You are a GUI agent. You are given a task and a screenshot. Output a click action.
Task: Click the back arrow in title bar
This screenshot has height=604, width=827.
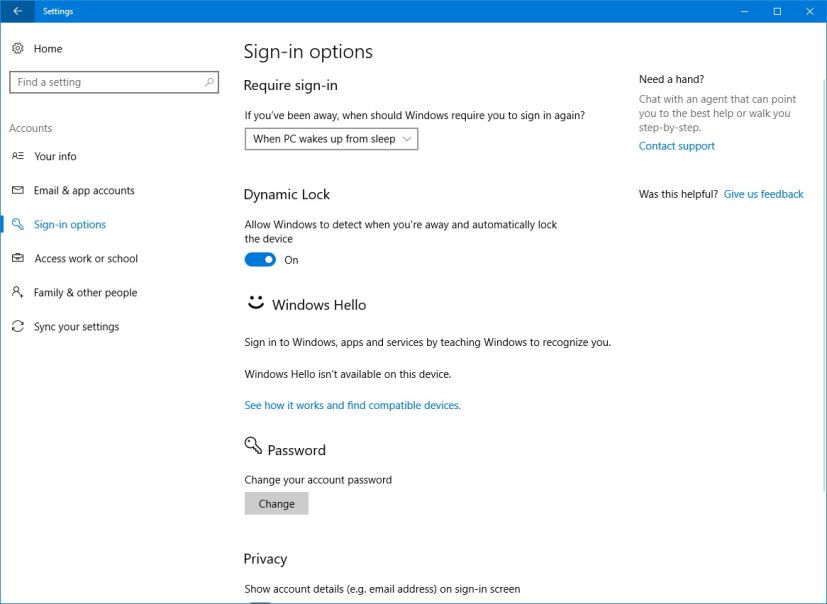pyautogui.click(x=17, y=11)
